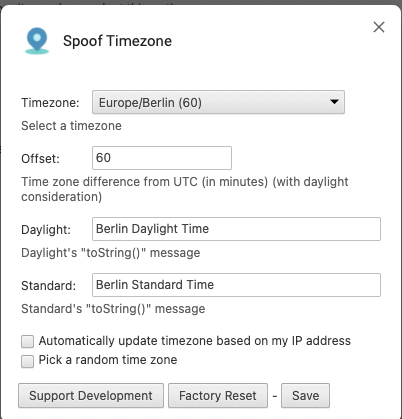Focus the Offset field containing 60
Screen dimensions: 402x419
(x=162, y=158)
